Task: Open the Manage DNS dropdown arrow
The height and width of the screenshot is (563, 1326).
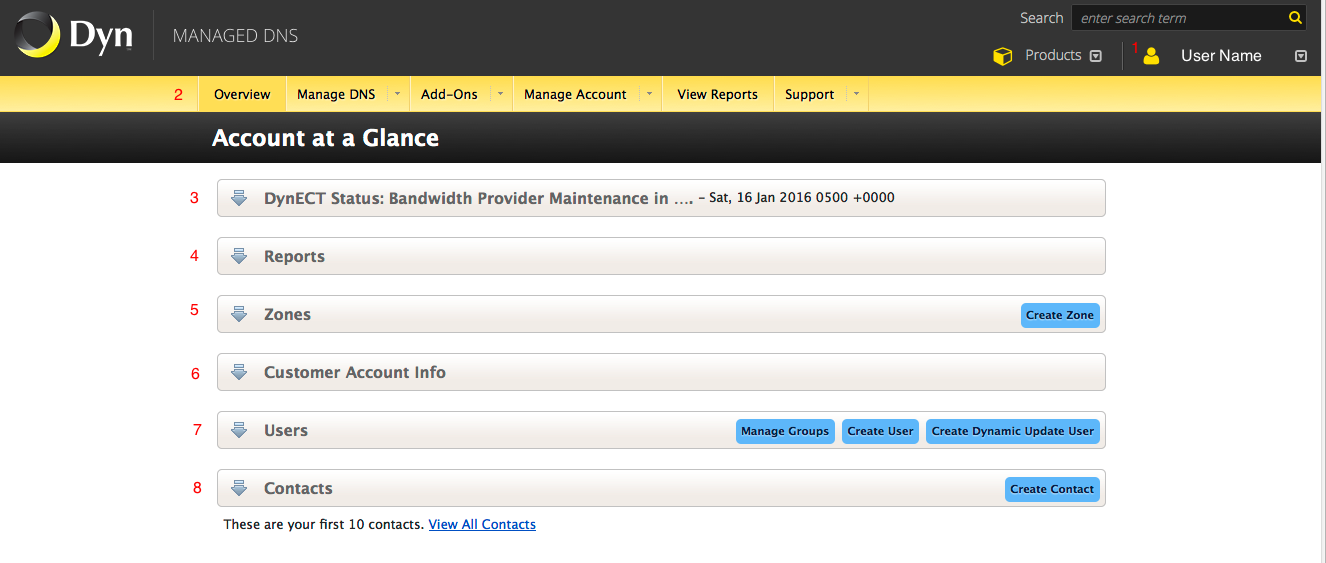Action: tap(397, 94)
